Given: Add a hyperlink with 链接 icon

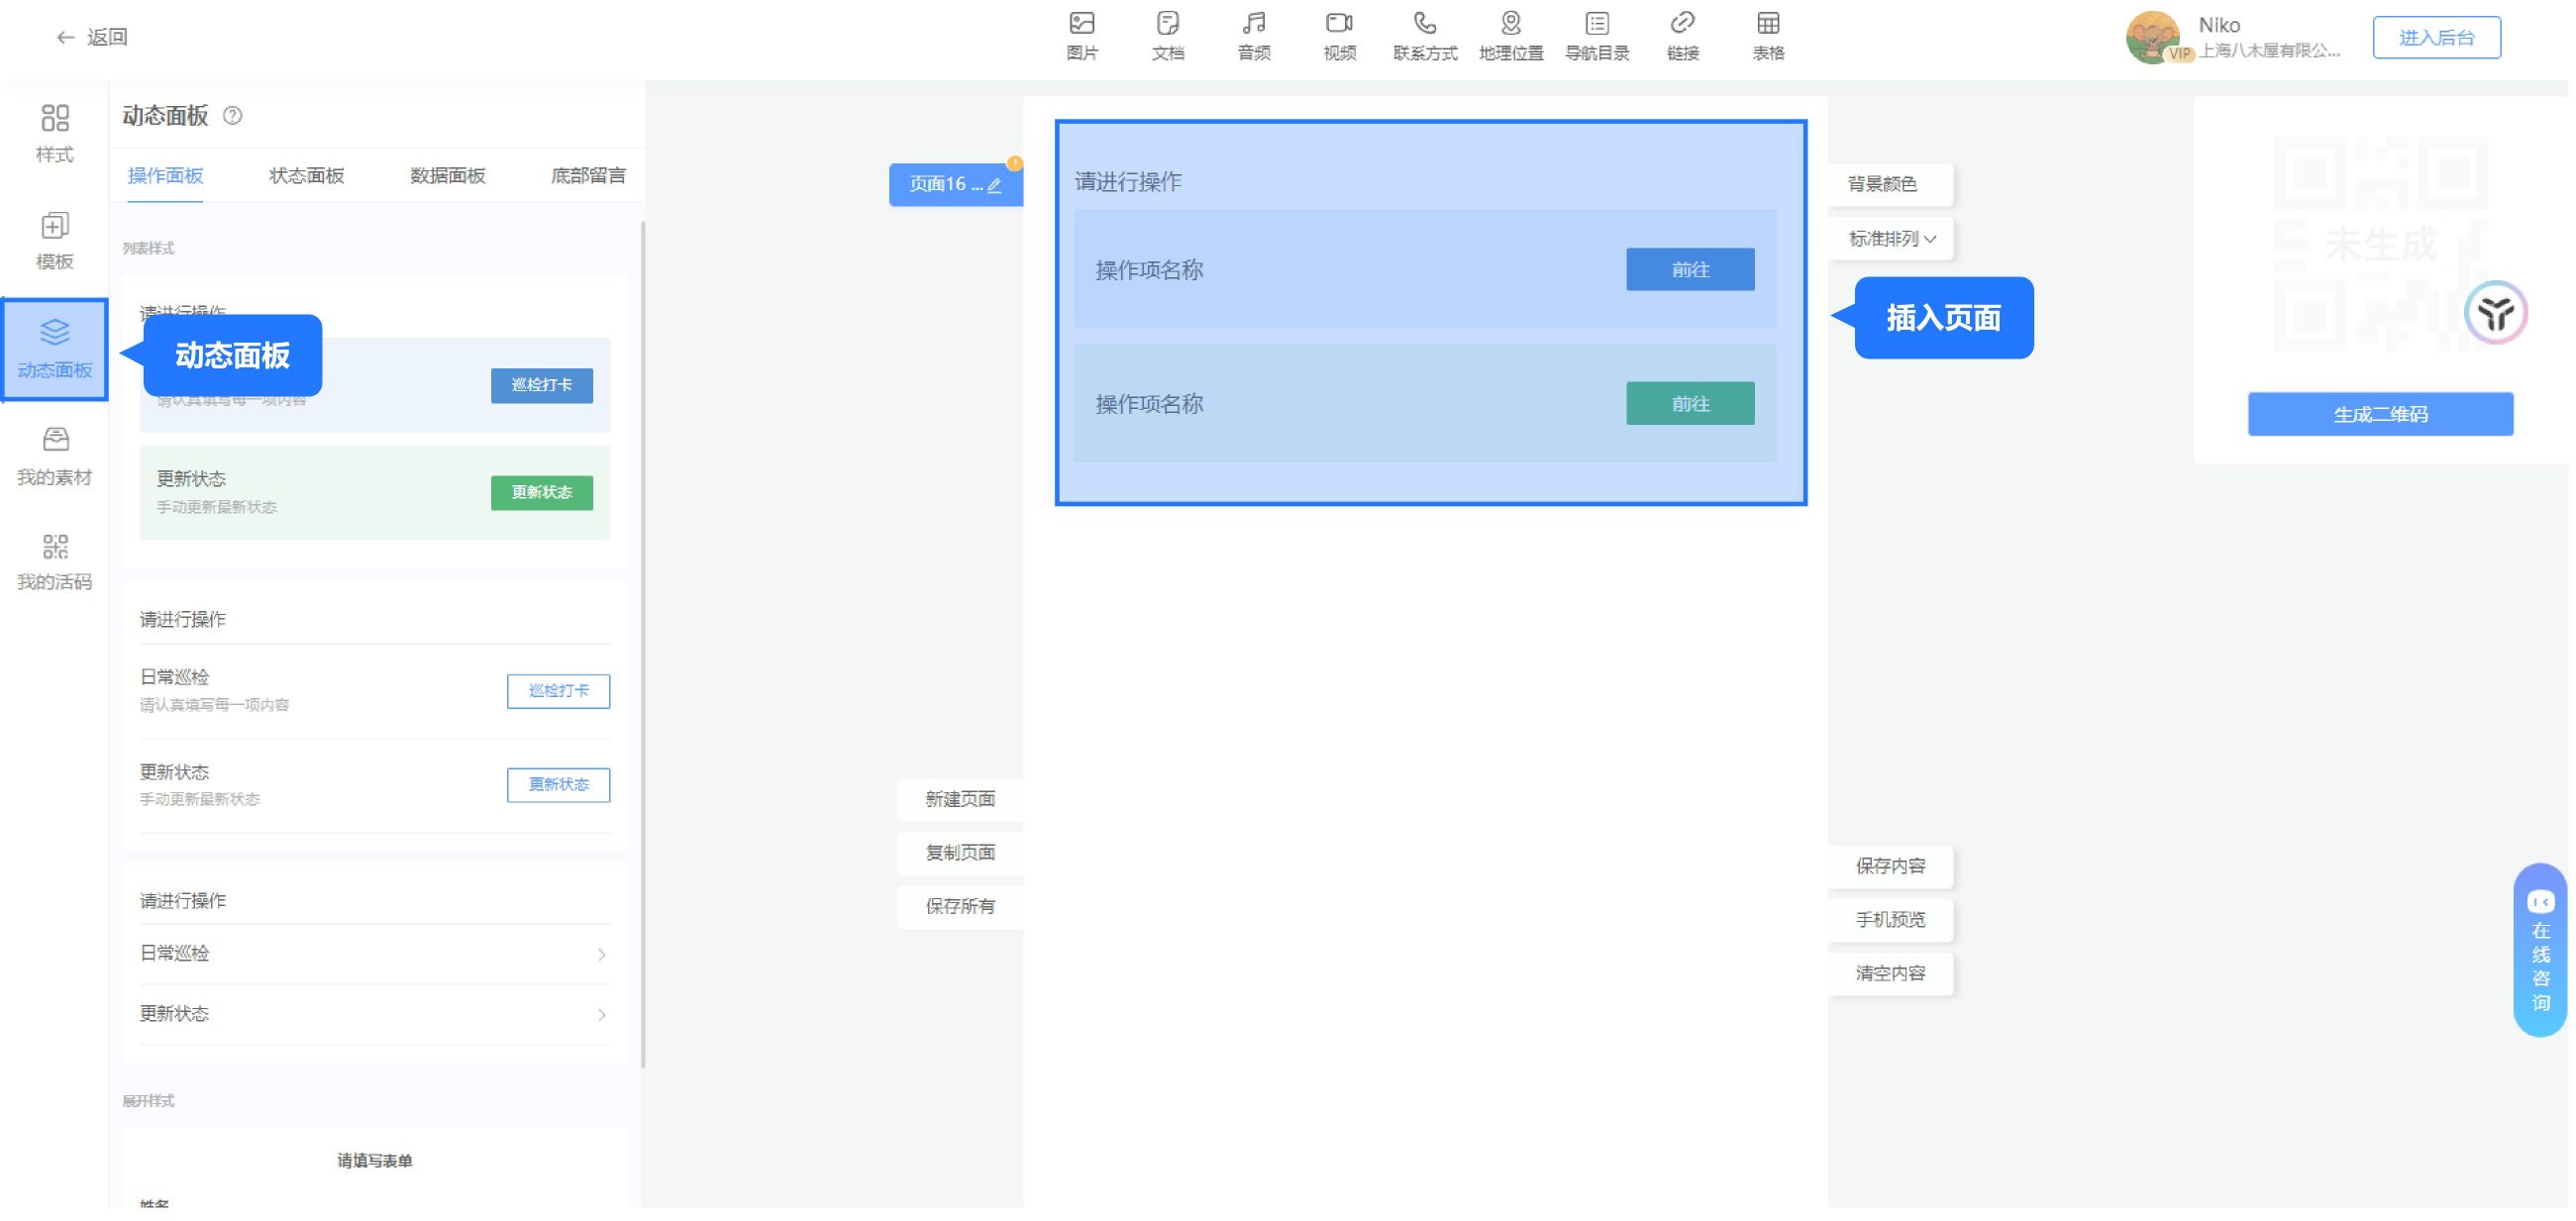Looking at the screenshot, I should (x=1683, y=36).
